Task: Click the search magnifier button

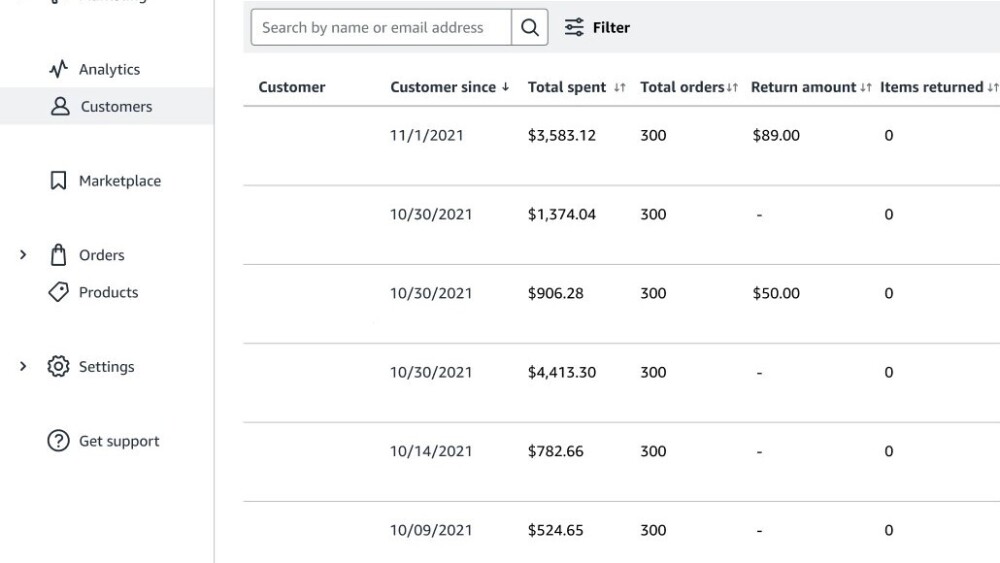Action: pyautogui.click(x=529, y=27)
